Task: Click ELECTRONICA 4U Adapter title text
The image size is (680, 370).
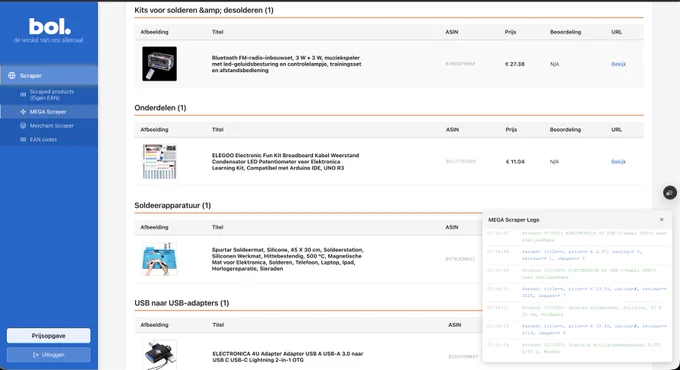Action: coord(288,357)
